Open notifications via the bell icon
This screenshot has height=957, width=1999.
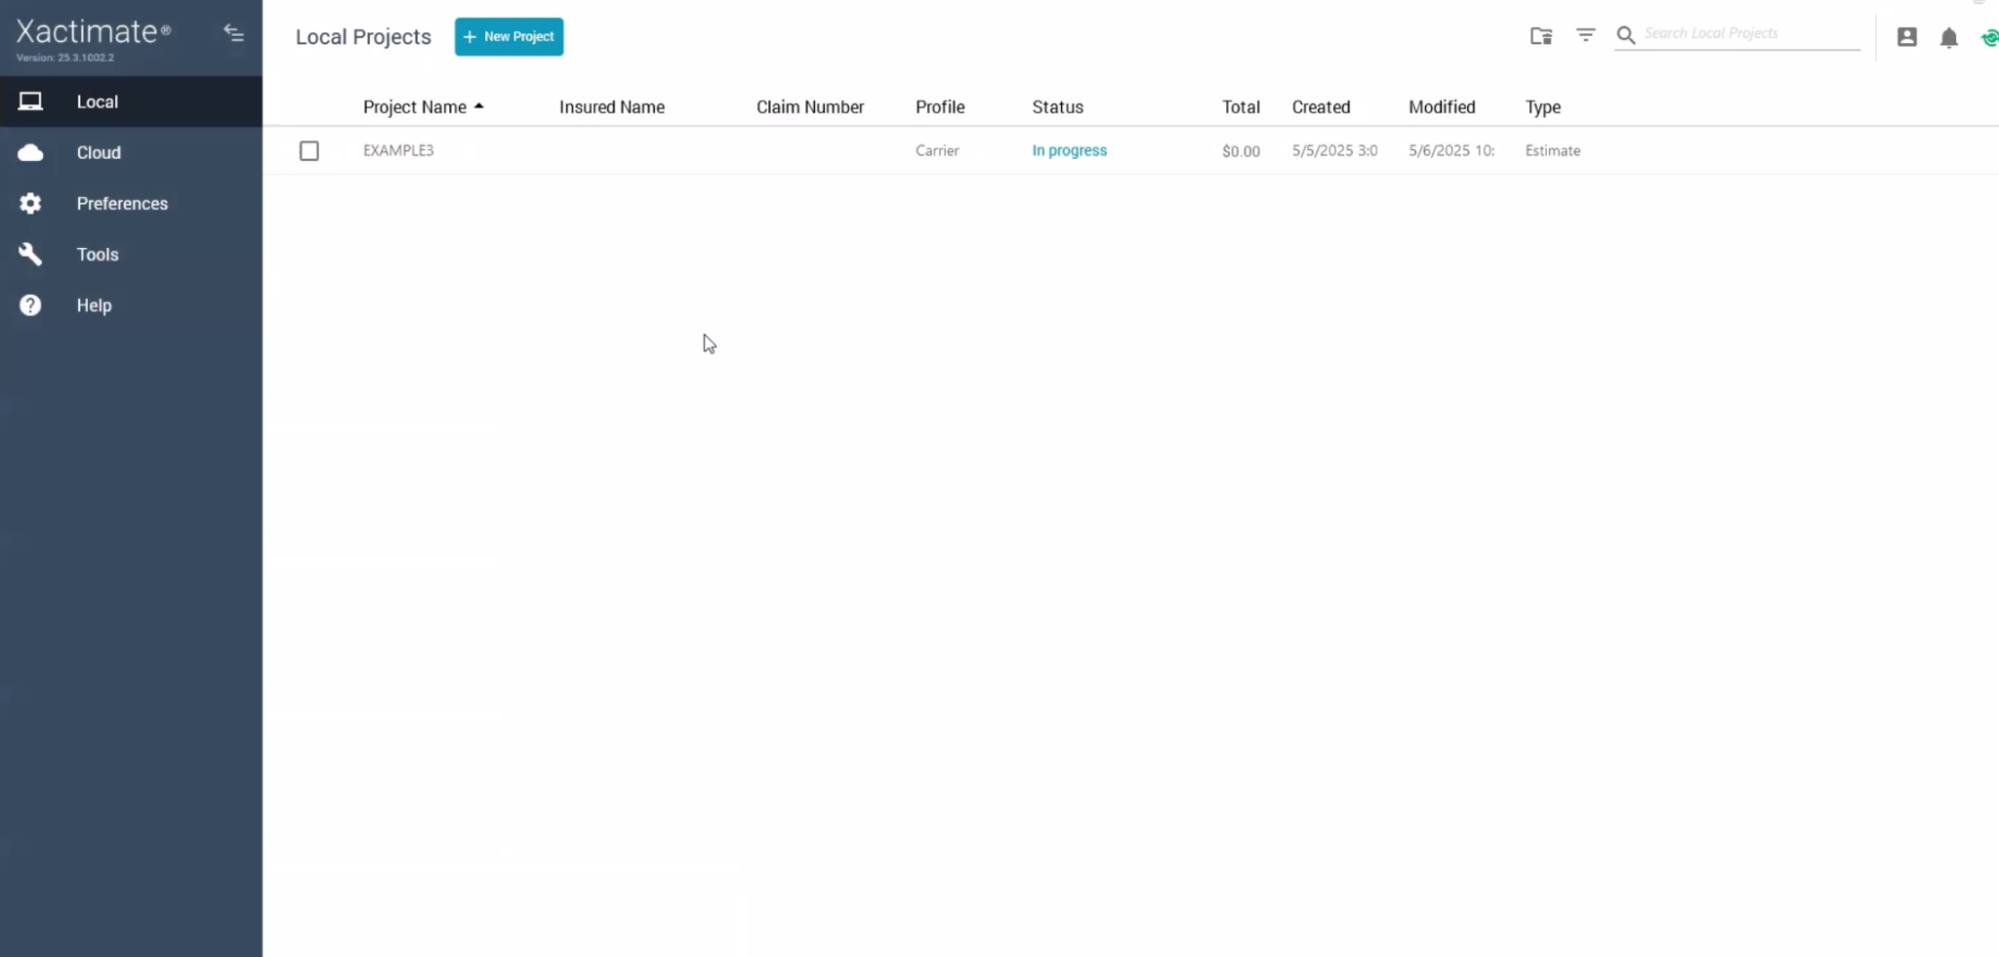[x=1949, y=37]
